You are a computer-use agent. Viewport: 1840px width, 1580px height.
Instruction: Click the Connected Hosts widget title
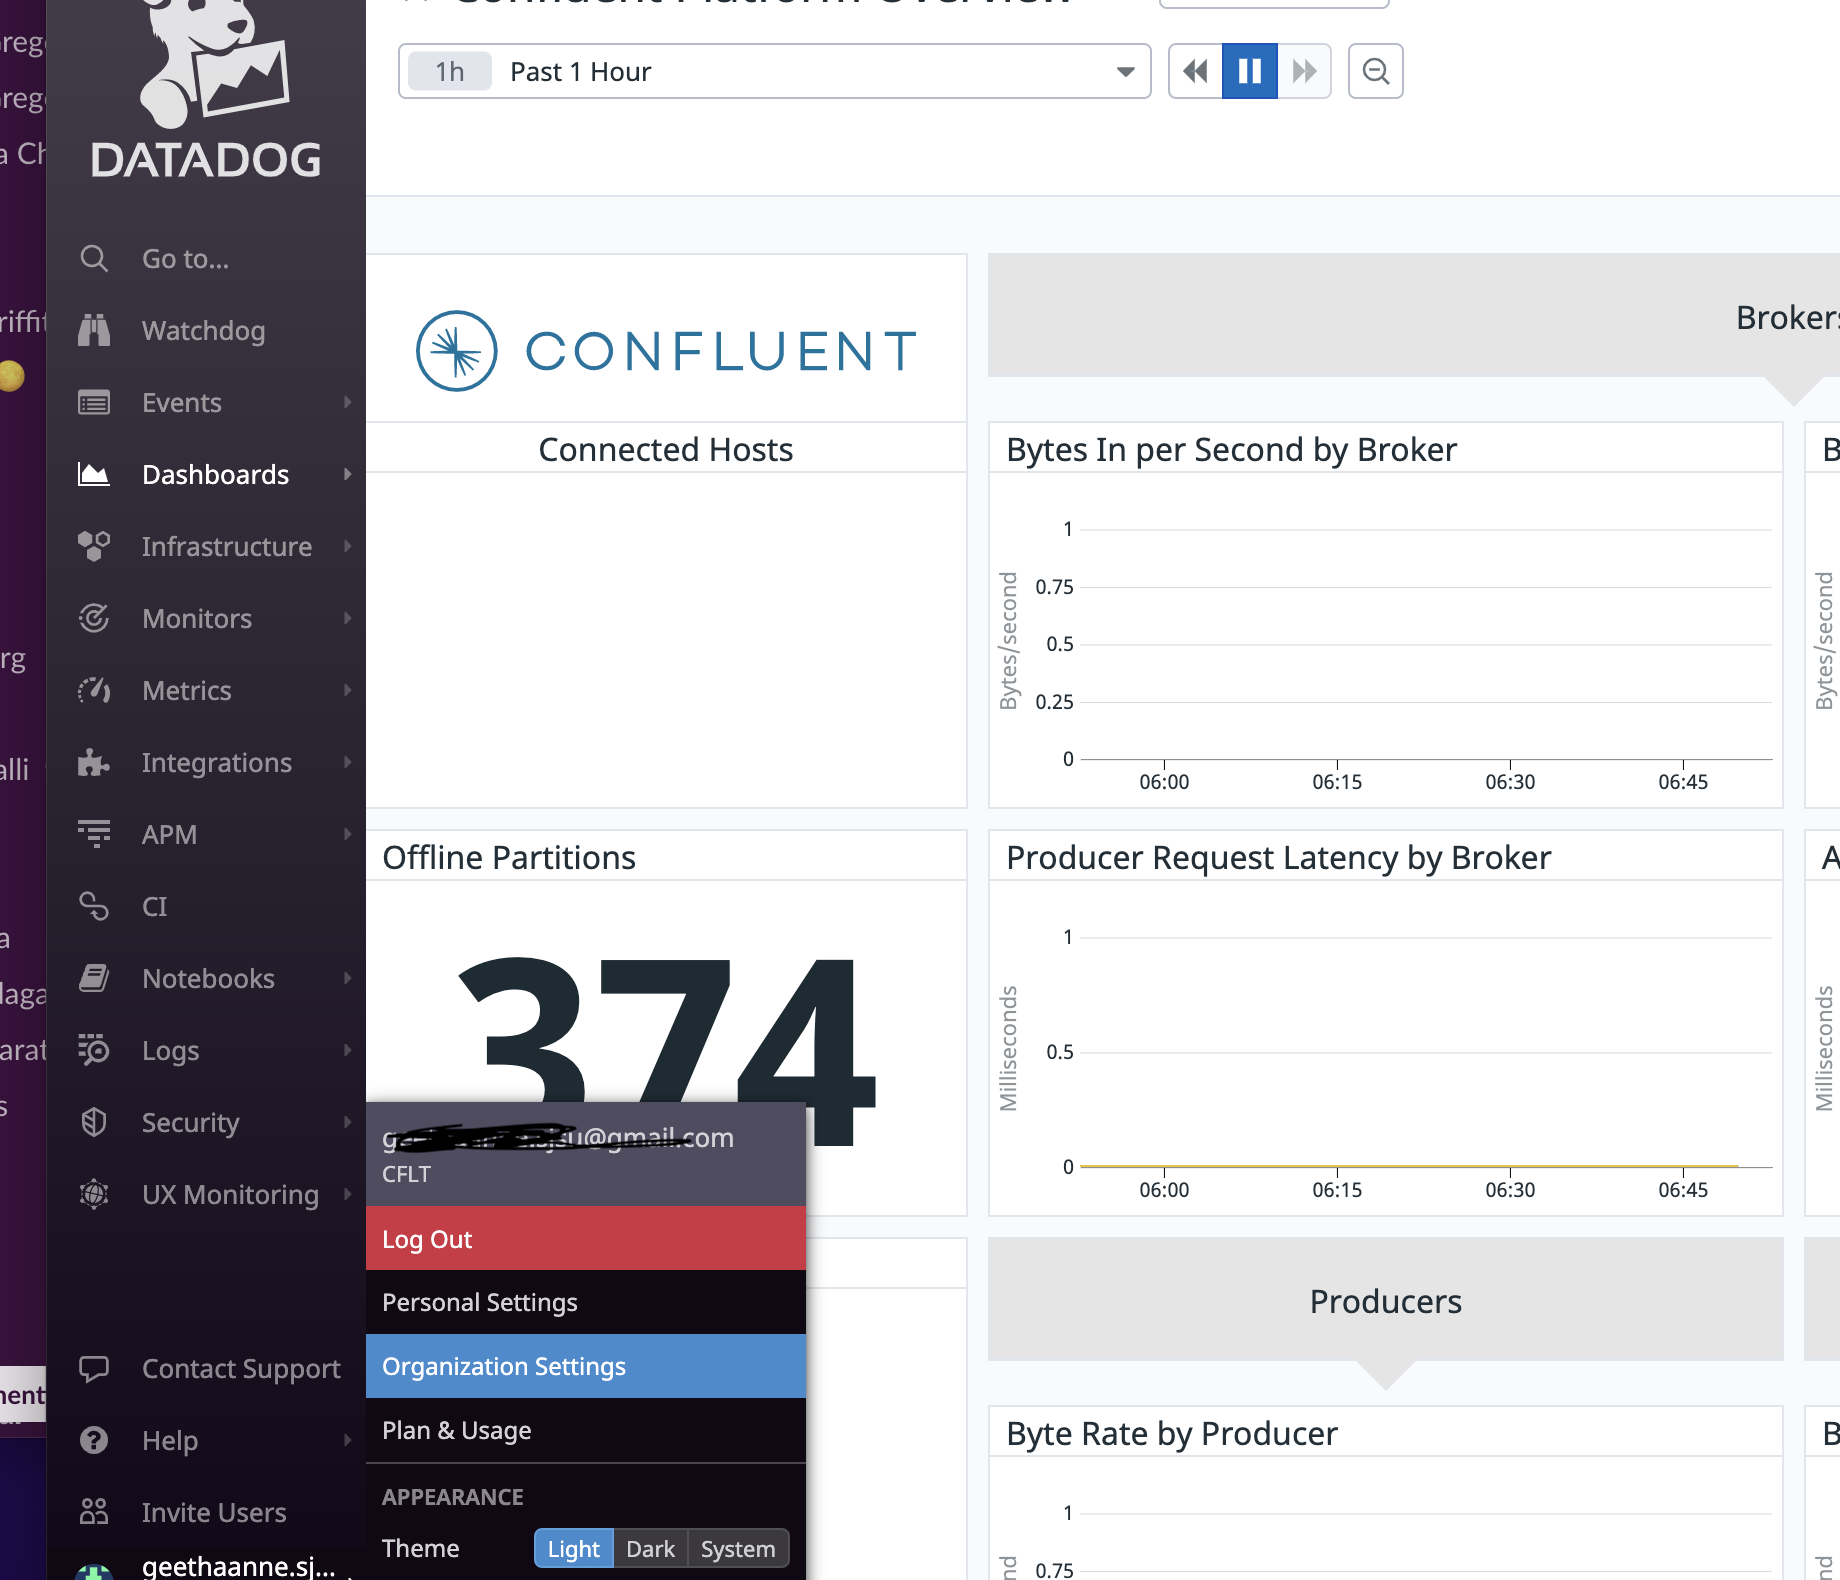click(666, 450)
